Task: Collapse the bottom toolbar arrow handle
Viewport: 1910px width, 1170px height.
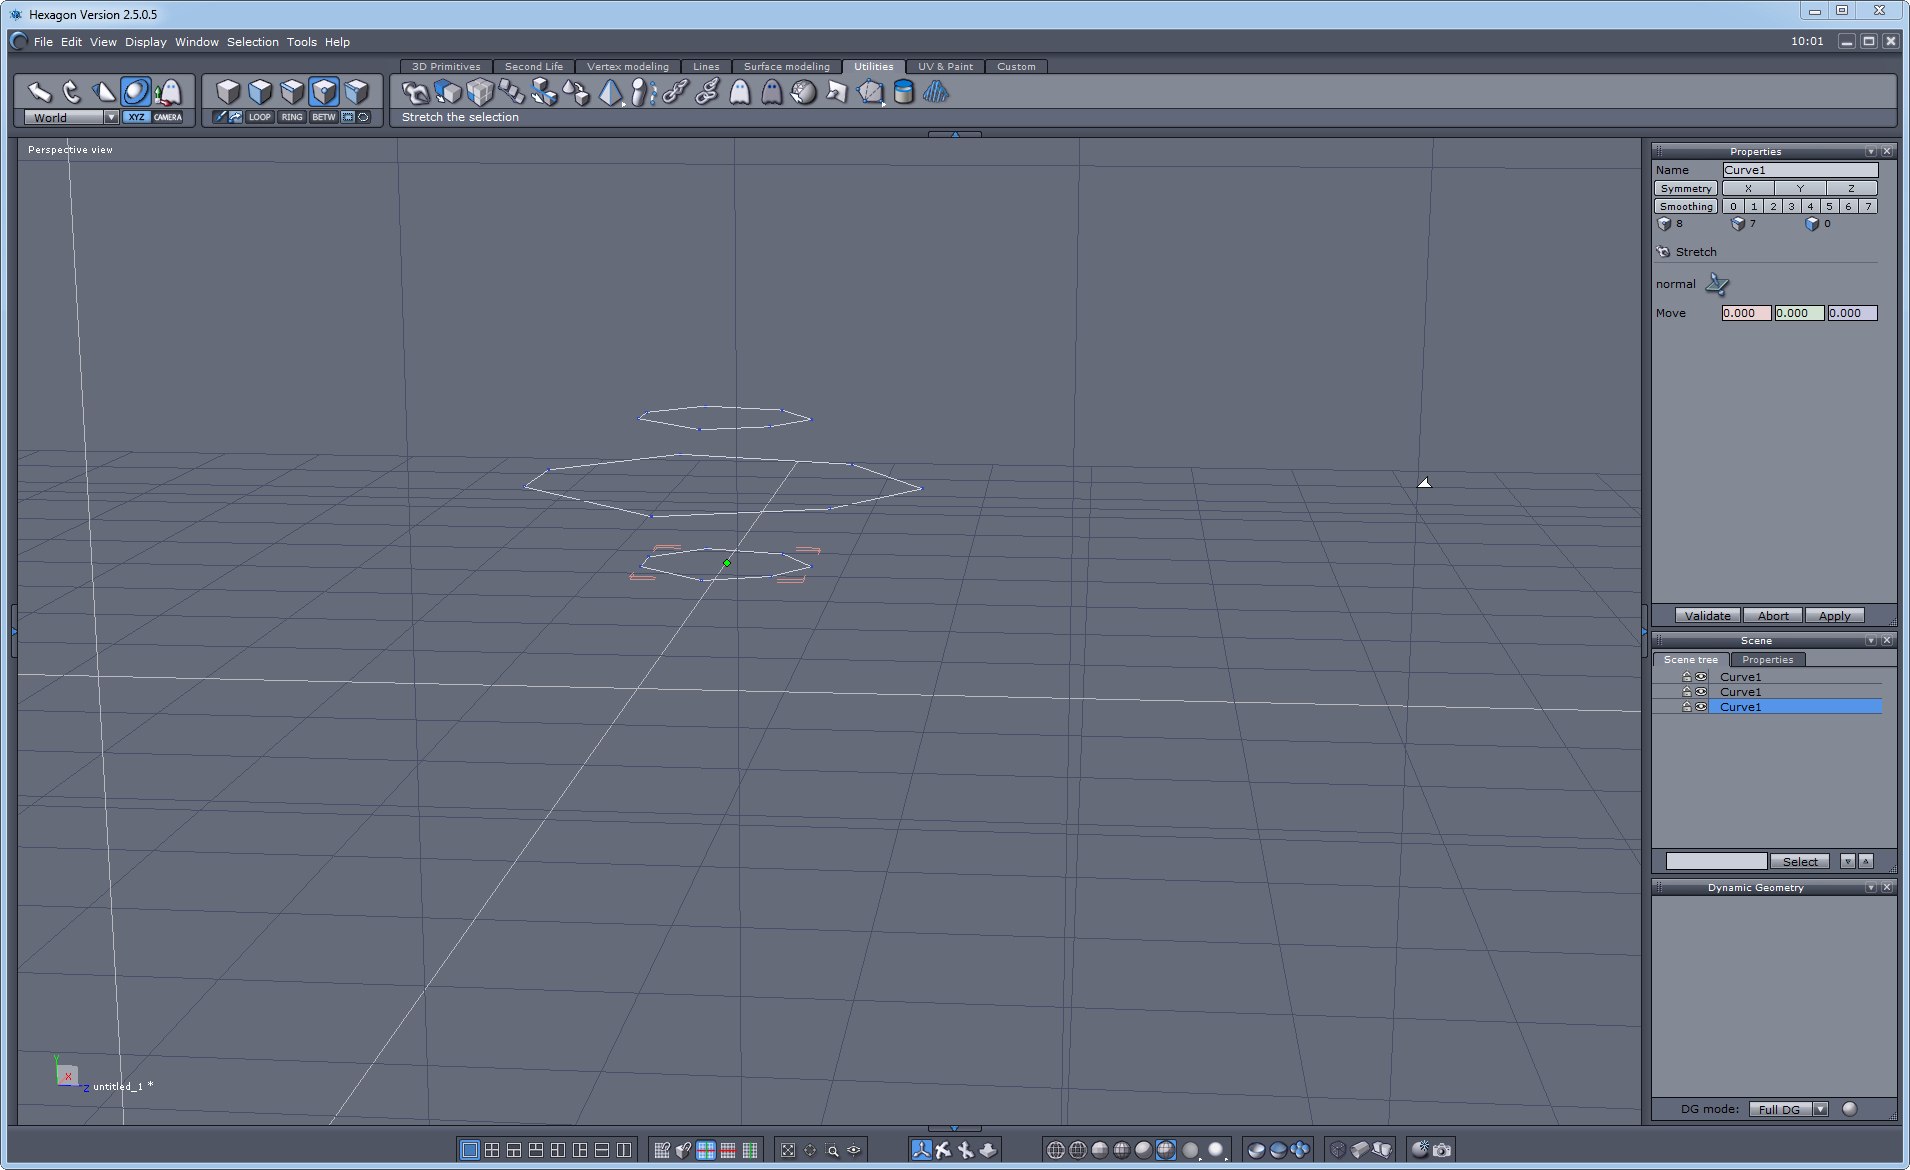Action: pos(955,1128)
